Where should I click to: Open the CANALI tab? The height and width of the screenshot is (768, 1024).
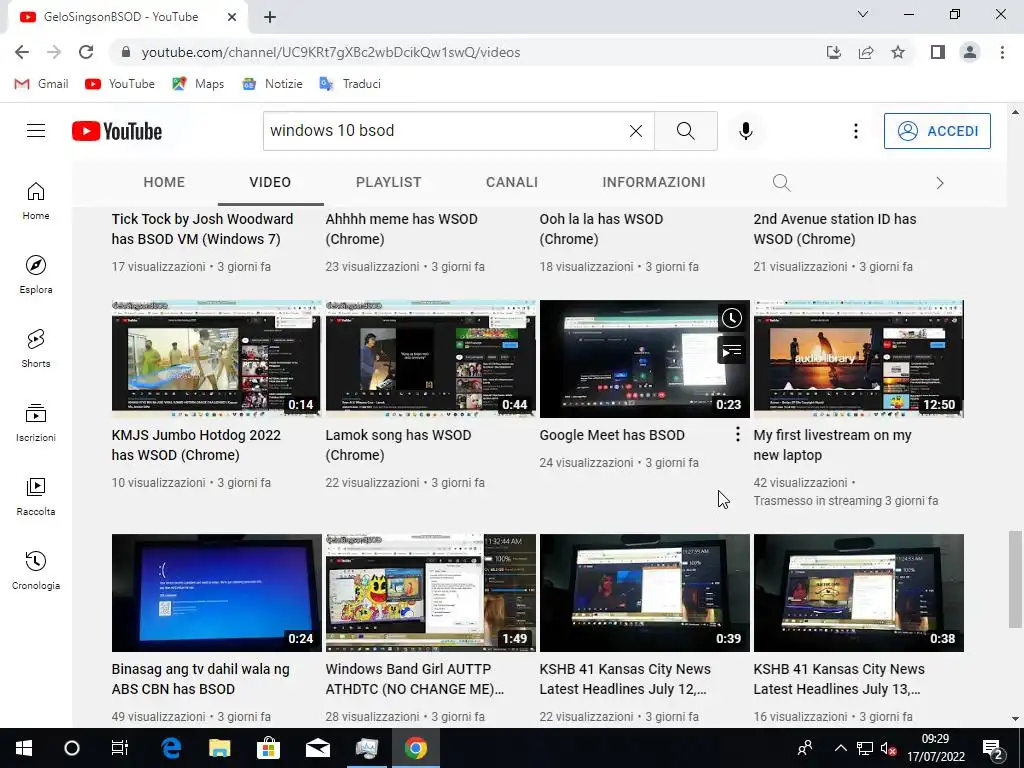coord(512,182)
